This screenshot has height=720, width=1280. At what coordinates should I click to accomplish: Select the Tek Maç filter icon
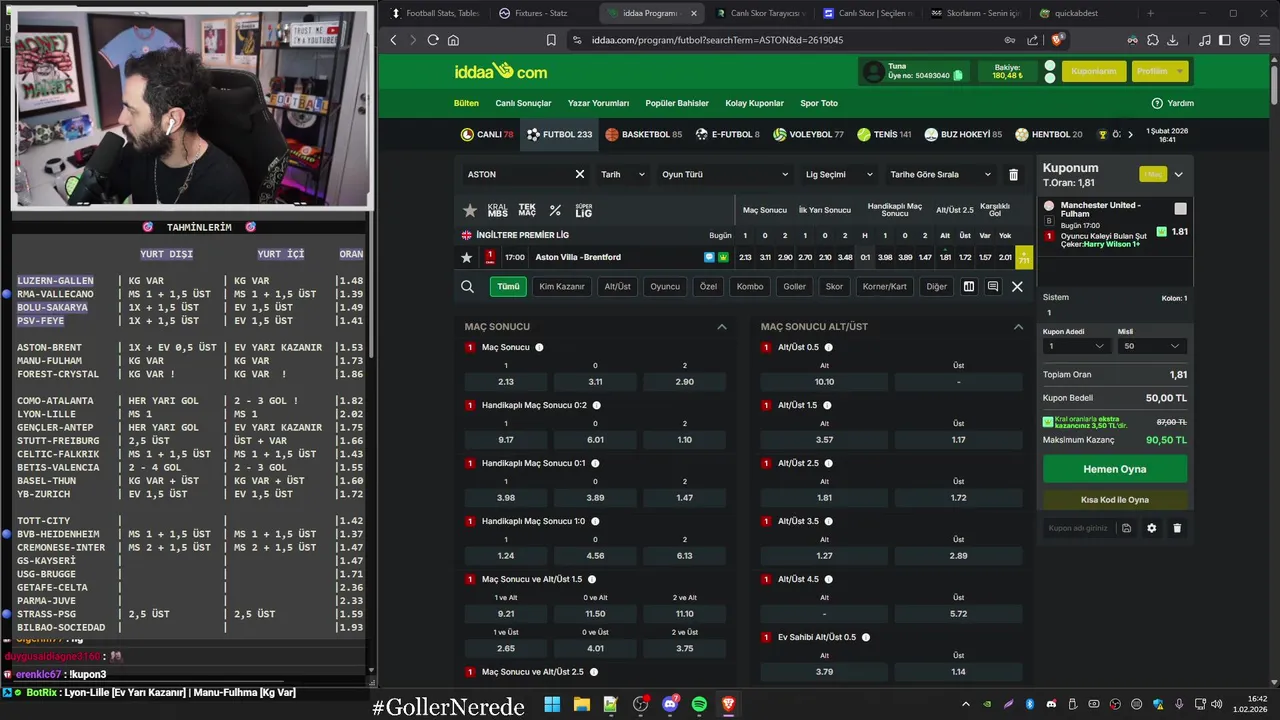tap(527, 210)
